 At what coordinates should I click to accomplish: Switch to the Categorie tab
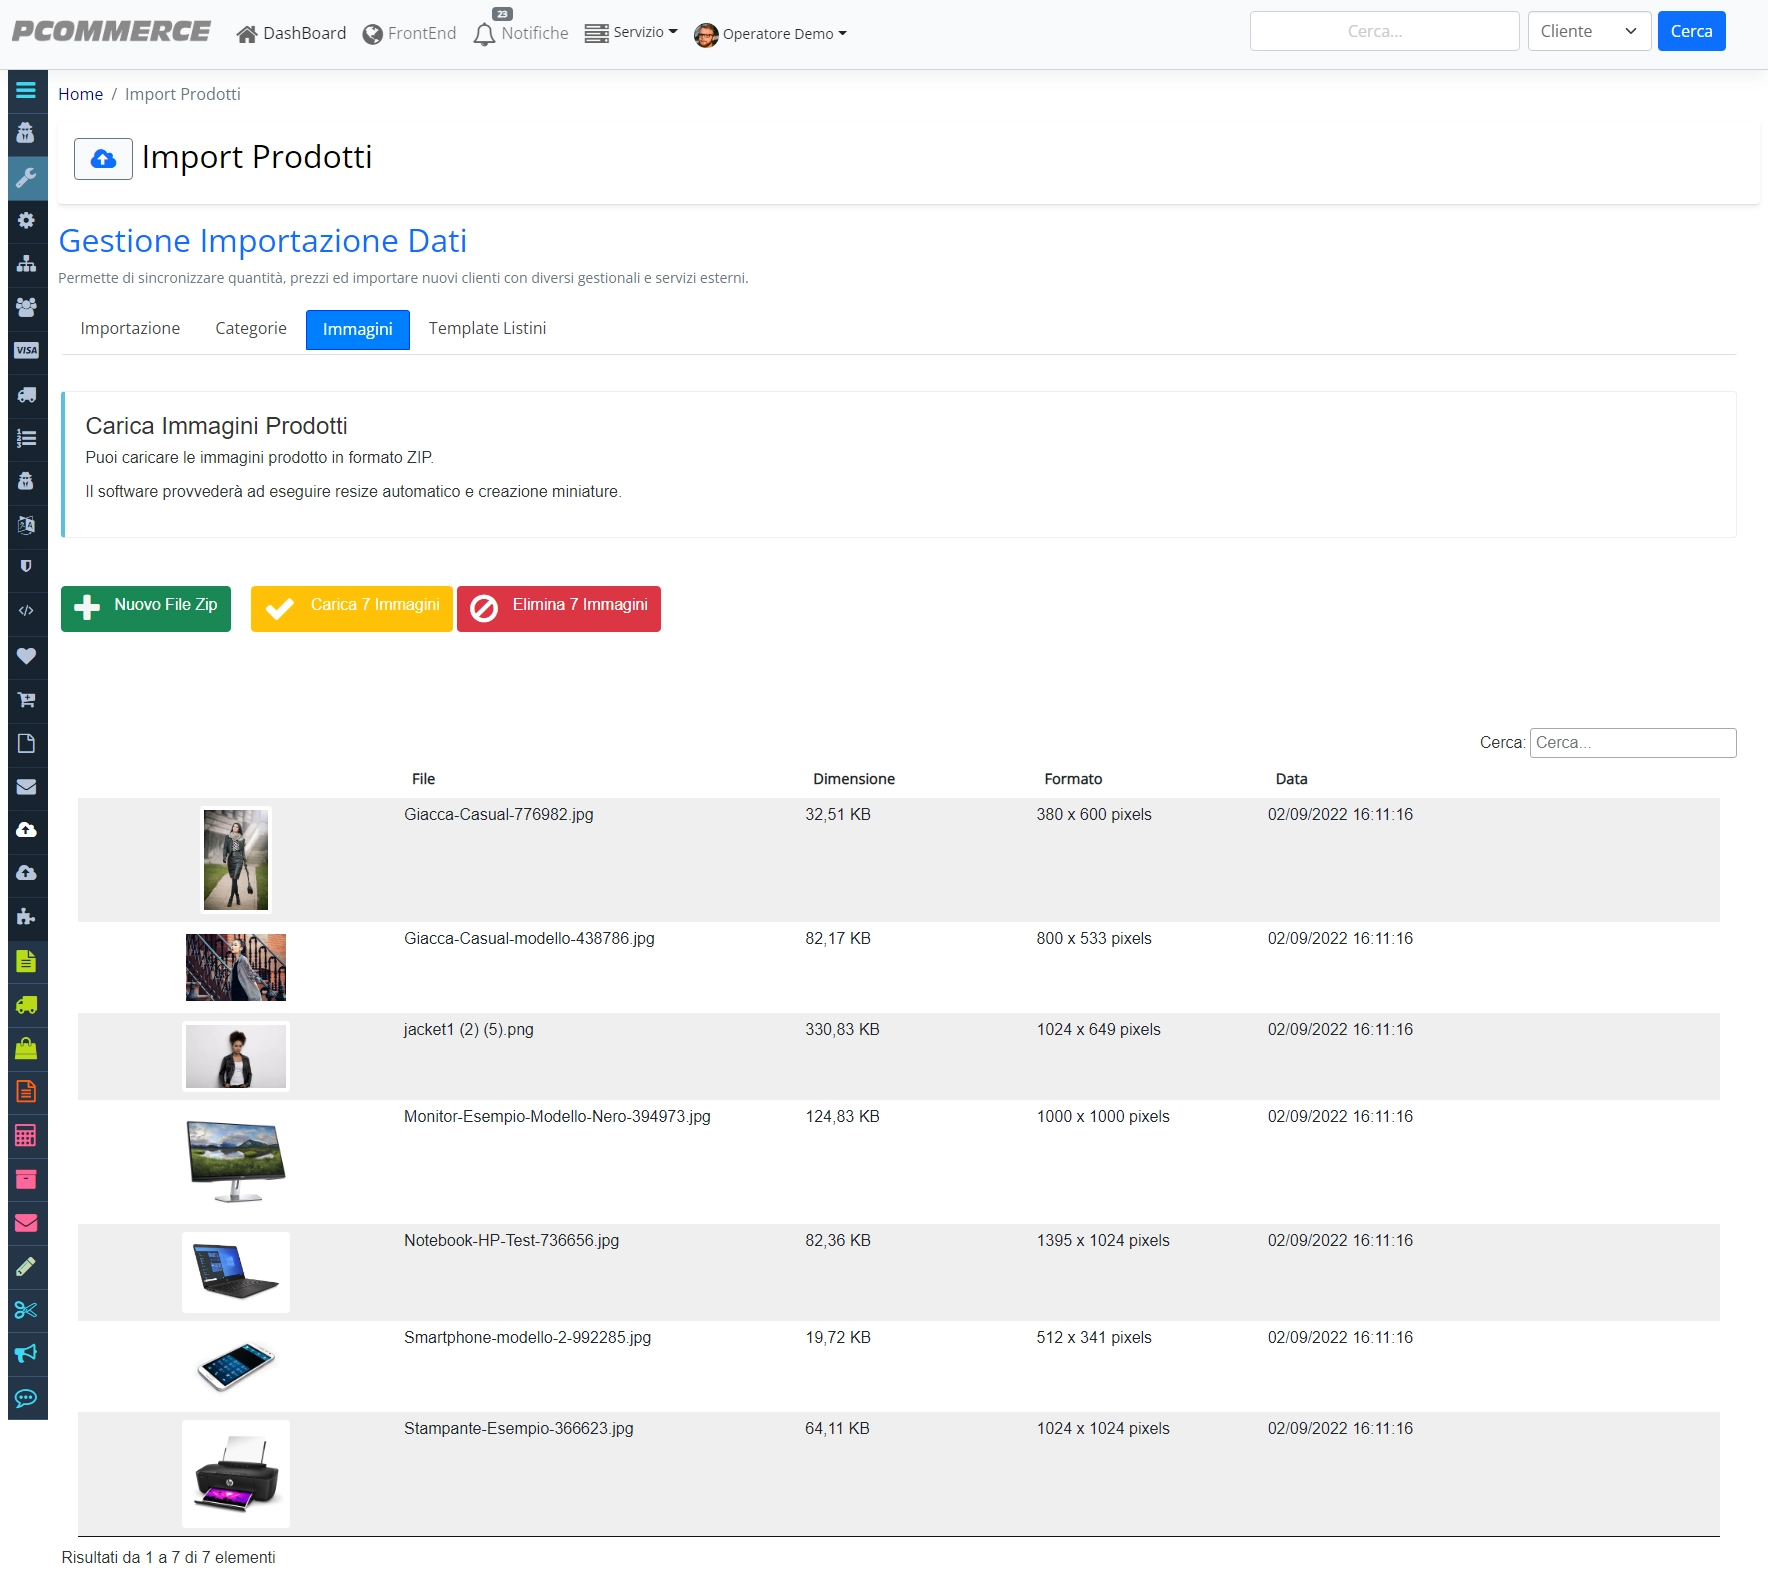point(251,329)
